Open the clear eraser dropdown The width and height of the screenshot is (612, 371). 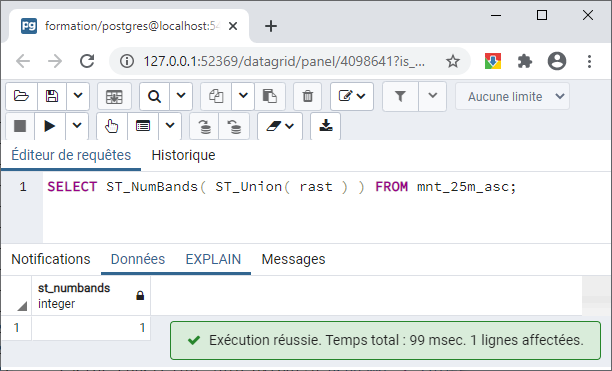coord(280,126)
